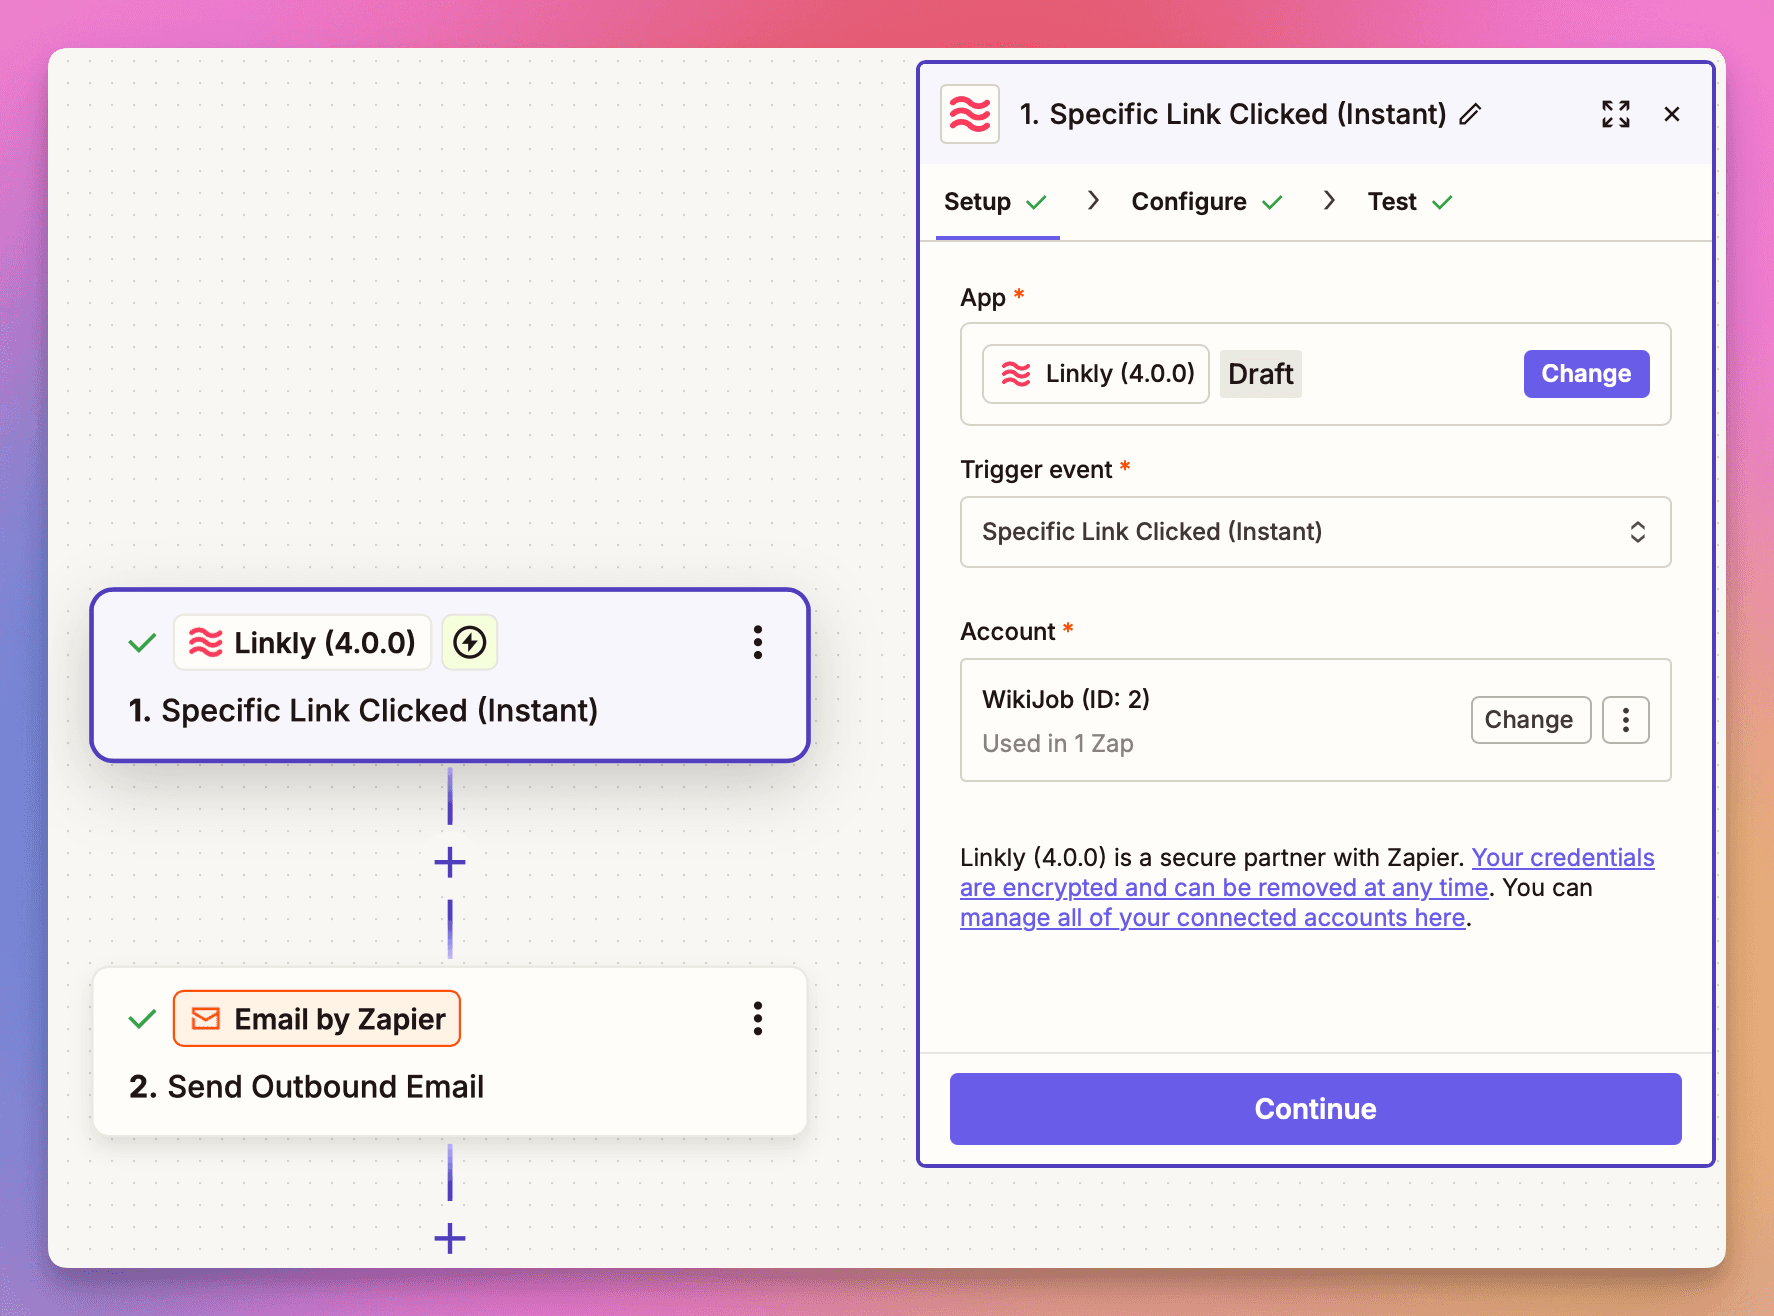1774x1316 pixels.
Task: Click the chevron inside the trigger event selector
Action: coord(1637,532)
